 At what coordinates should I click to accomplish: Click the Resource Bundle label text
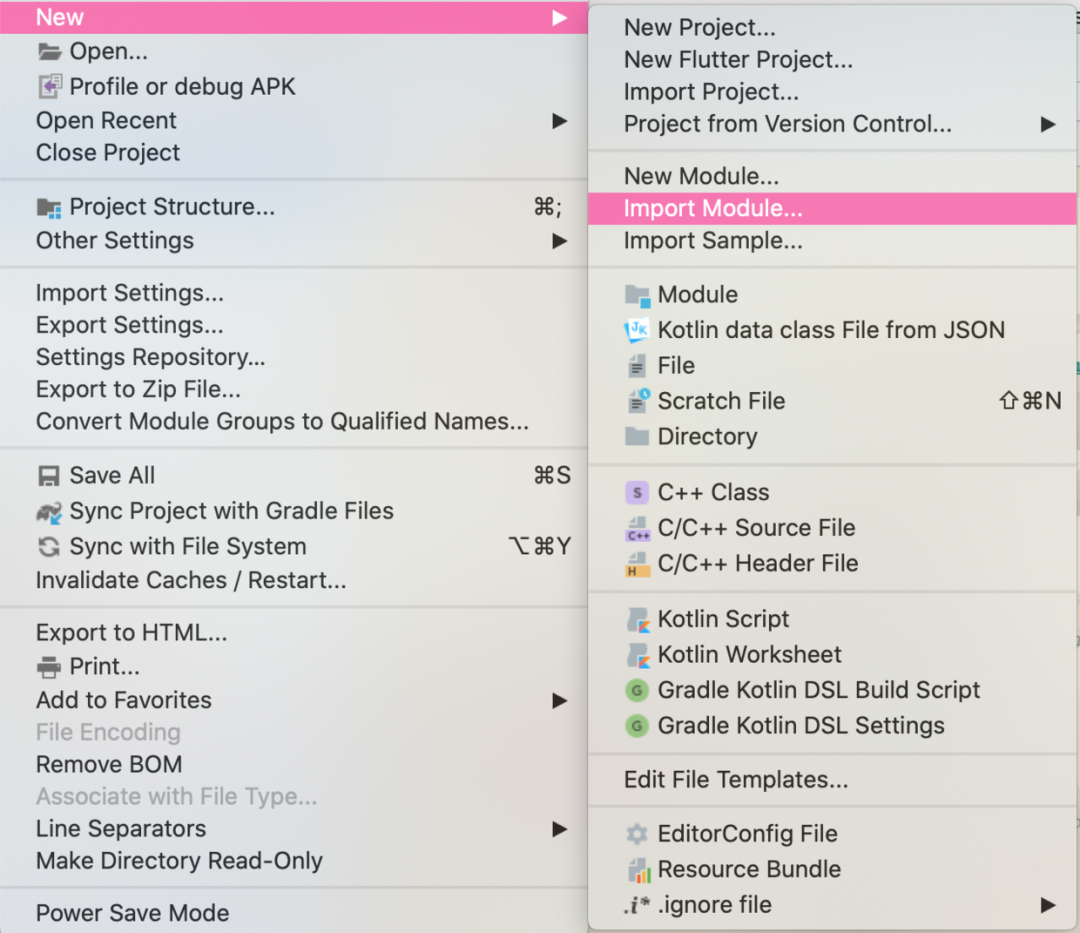749,870
